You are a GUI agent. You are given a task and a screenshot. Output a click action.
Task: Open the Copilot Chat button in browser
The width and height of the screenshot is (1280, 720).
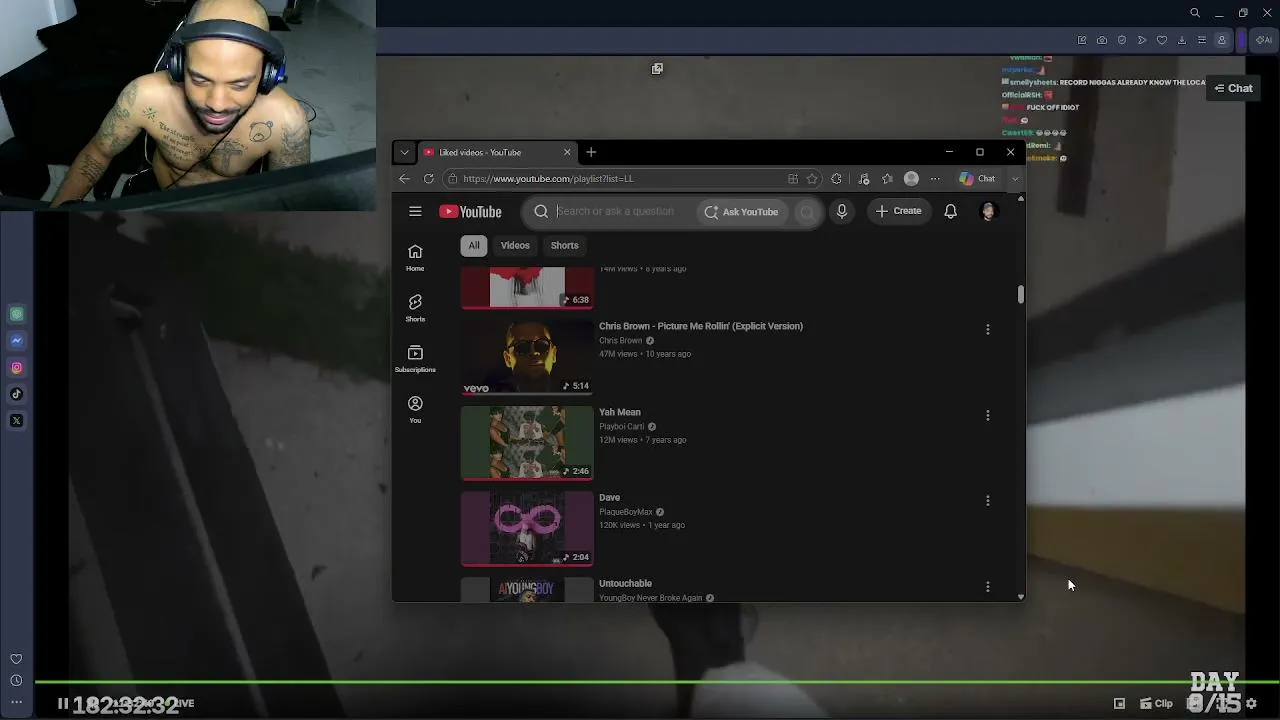[977, 179]
